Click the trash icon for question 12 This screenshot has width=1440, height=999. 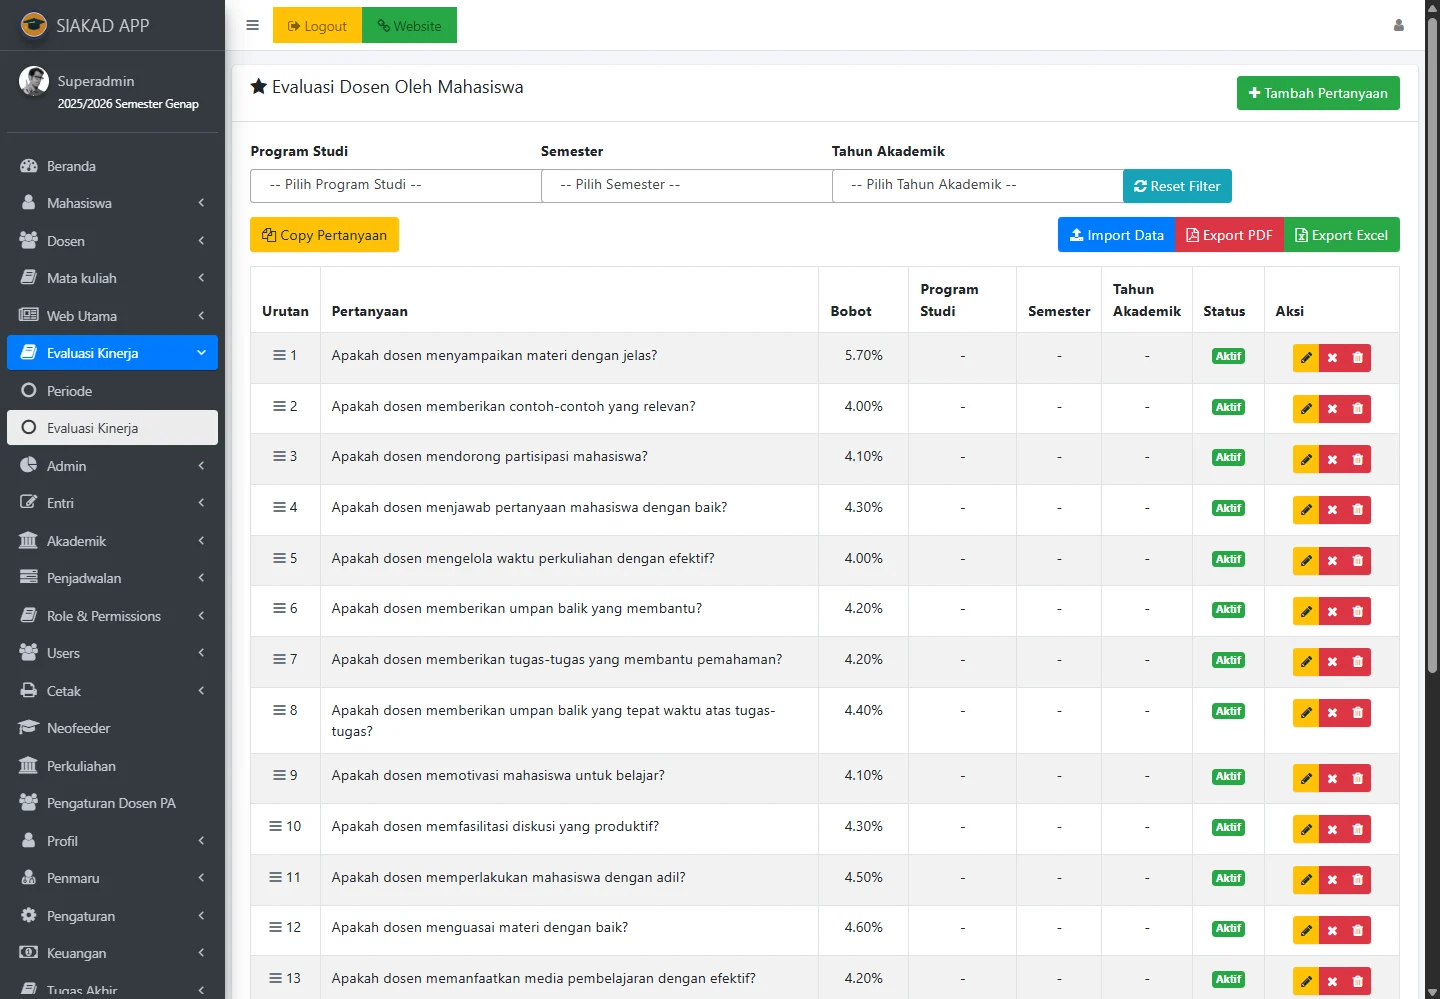click(x=1357, y=930)
